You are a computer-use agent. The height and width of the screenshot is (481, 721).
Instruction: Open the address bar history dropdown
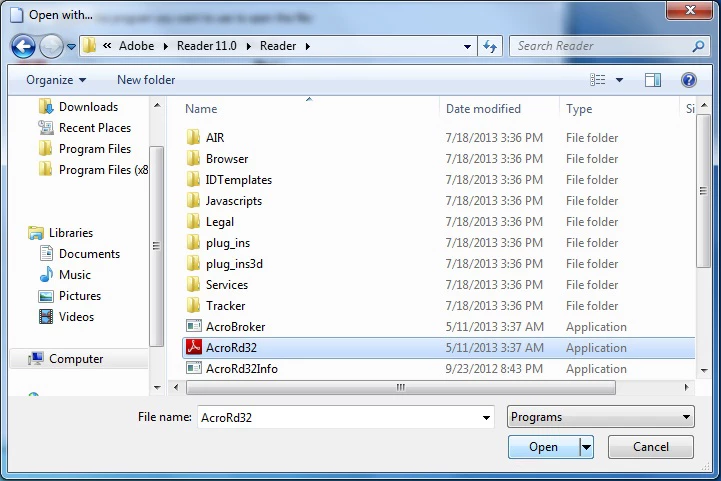pos(467,46)
